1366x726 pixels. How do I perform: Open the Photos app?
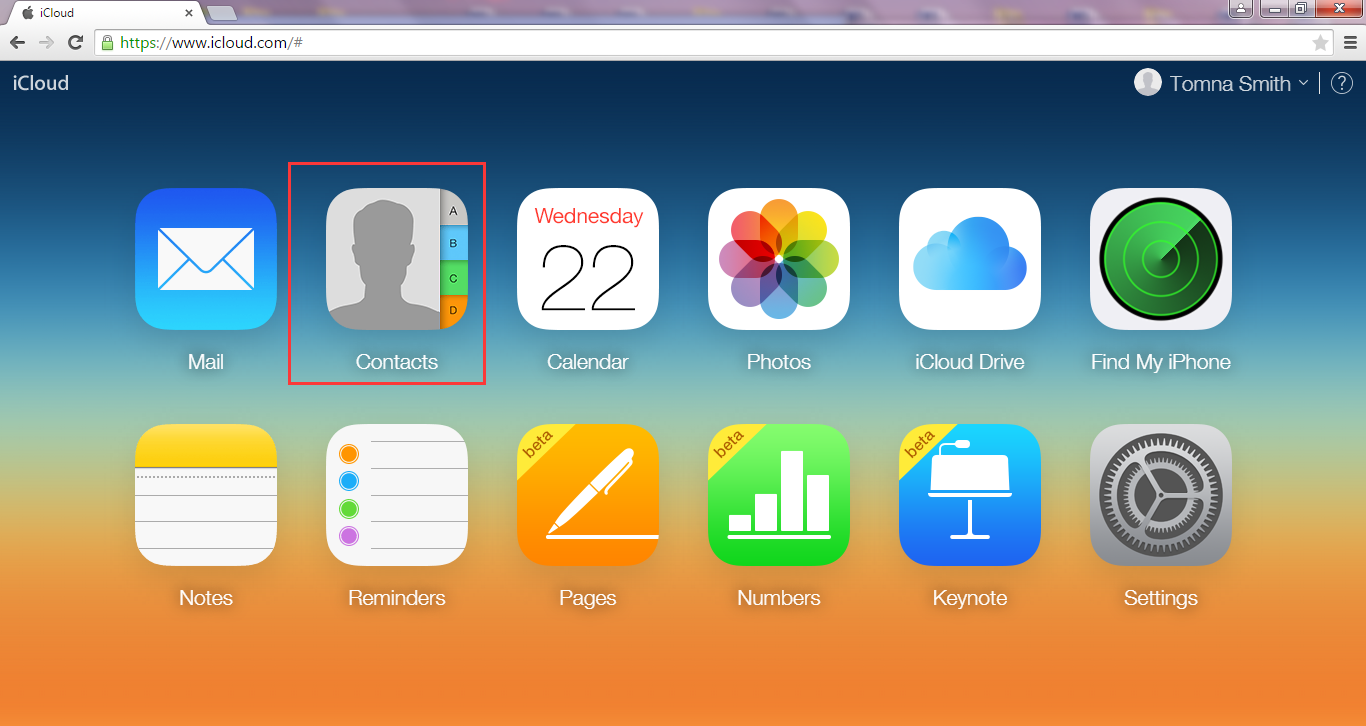coord(778,259)
